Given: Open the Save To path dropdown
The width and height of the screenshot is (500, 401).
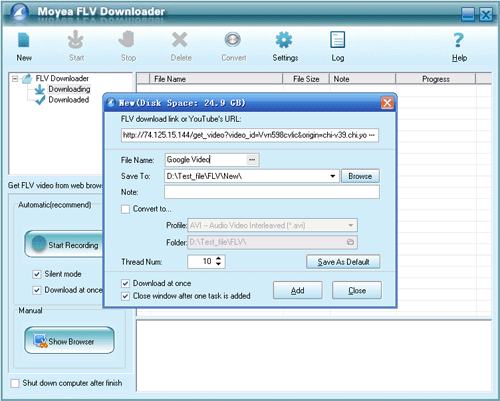Looking at the screenshot, I should 332,176.
